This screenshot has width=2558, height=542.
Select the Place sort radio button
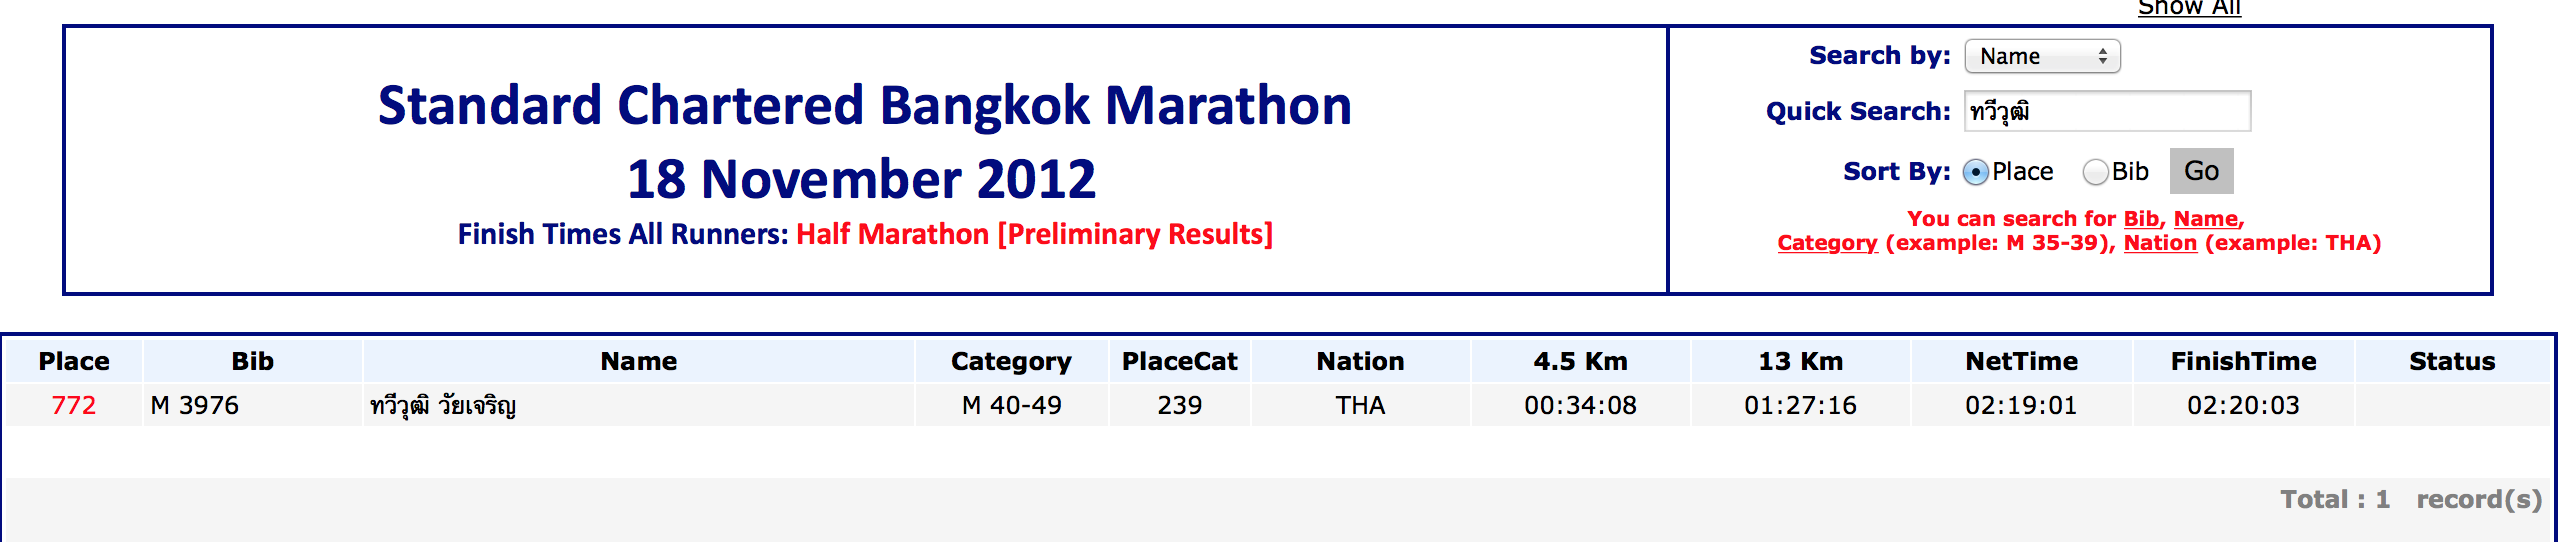click(x=1975, y=172)
